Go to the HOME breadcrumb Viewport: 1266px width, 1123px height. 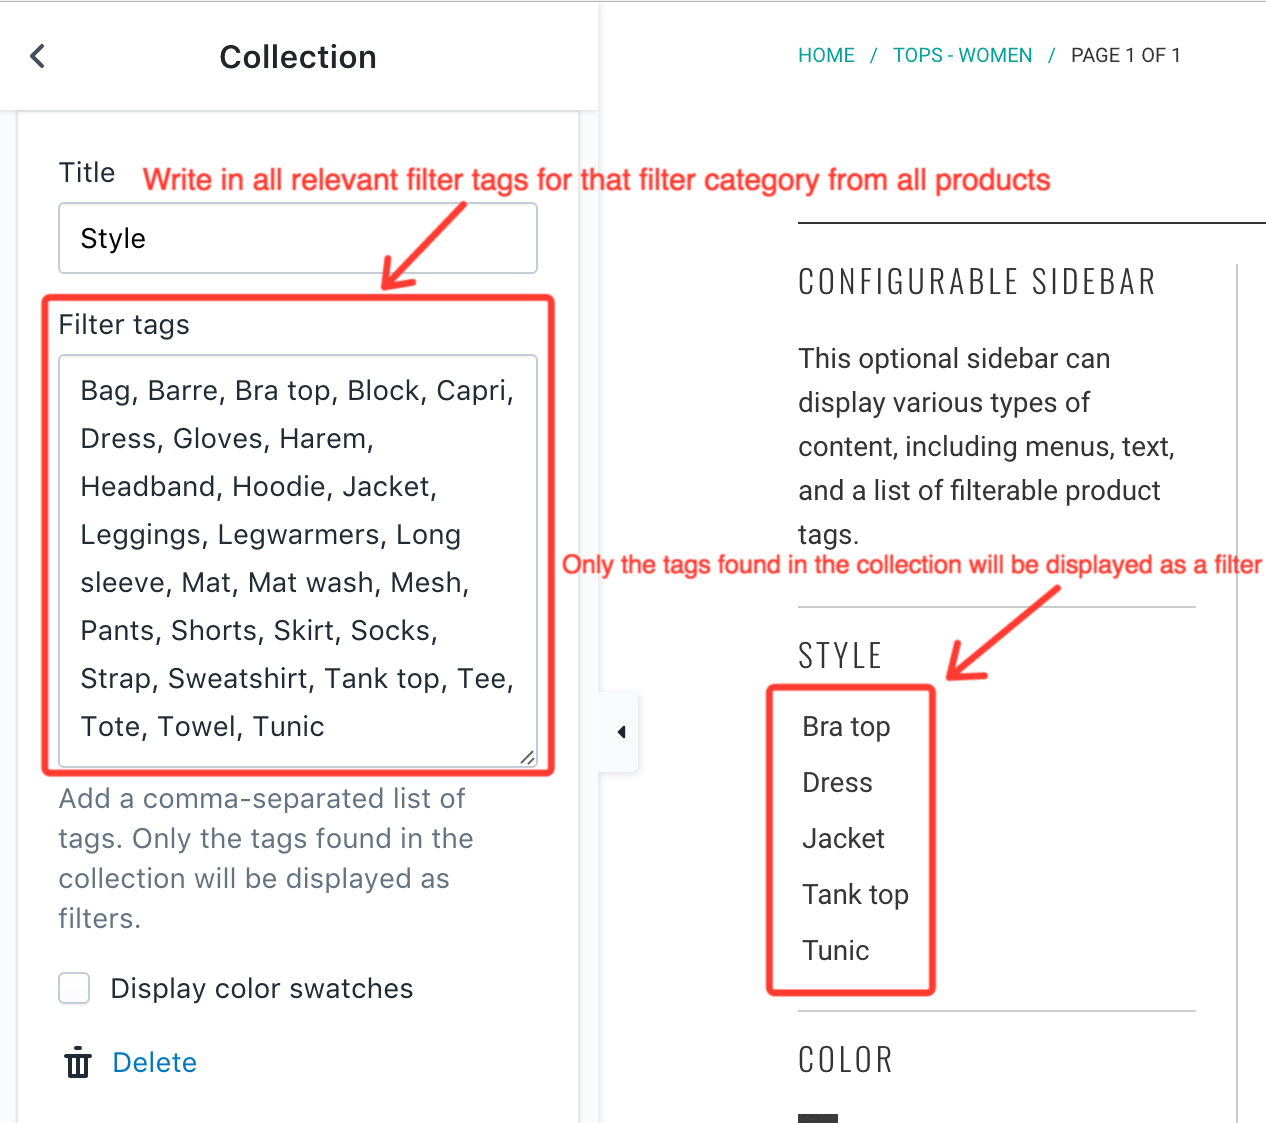pos(826,56)
